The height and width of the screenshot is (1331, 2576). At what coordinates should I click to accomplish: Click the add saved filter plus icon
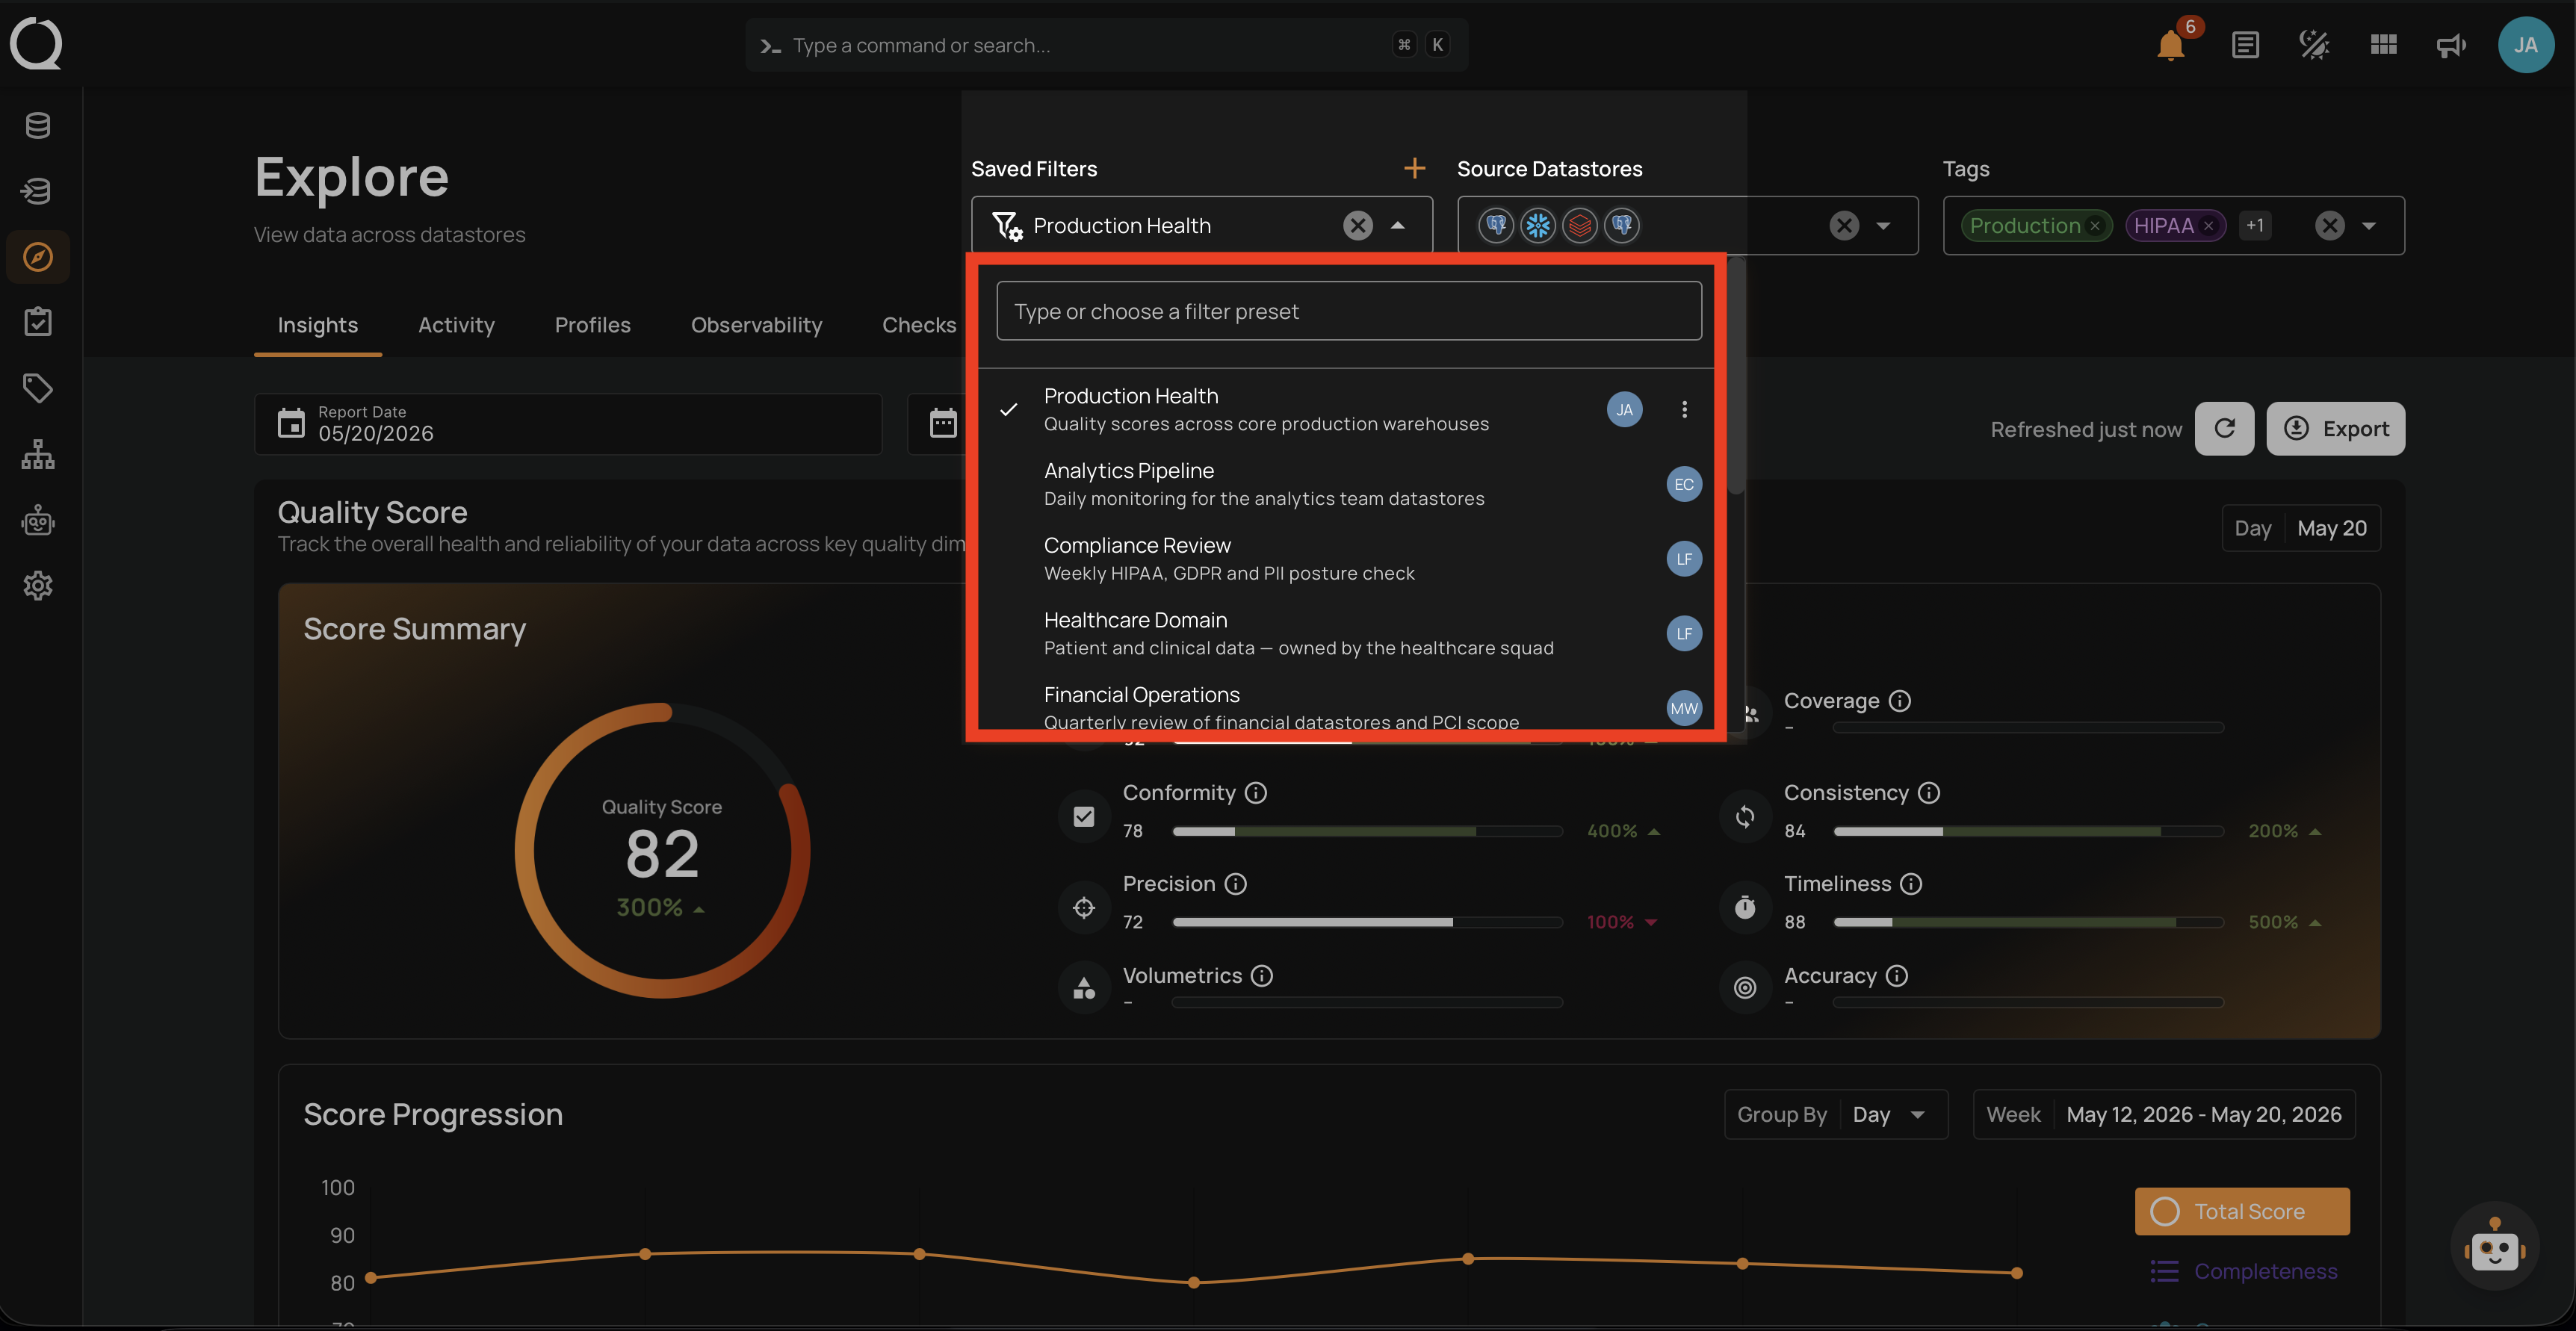pyautogui.click(x=1414, y=168)
